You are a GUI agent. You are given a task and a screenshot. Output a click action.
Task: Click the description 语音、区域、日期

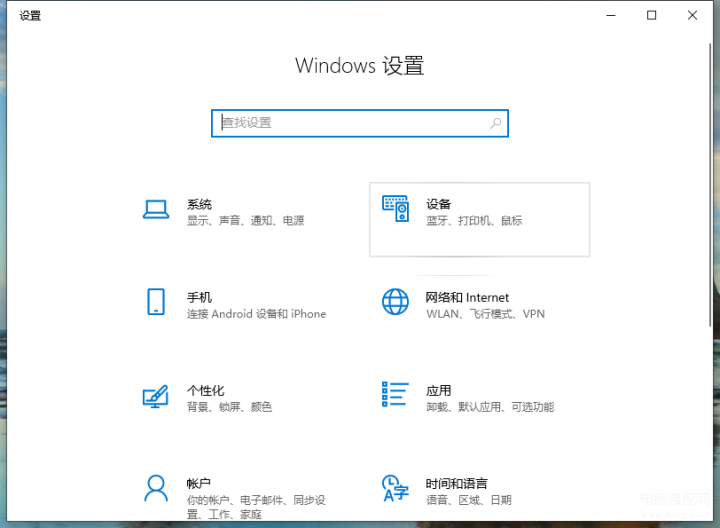pyautogui.click(x=468, y=500)
